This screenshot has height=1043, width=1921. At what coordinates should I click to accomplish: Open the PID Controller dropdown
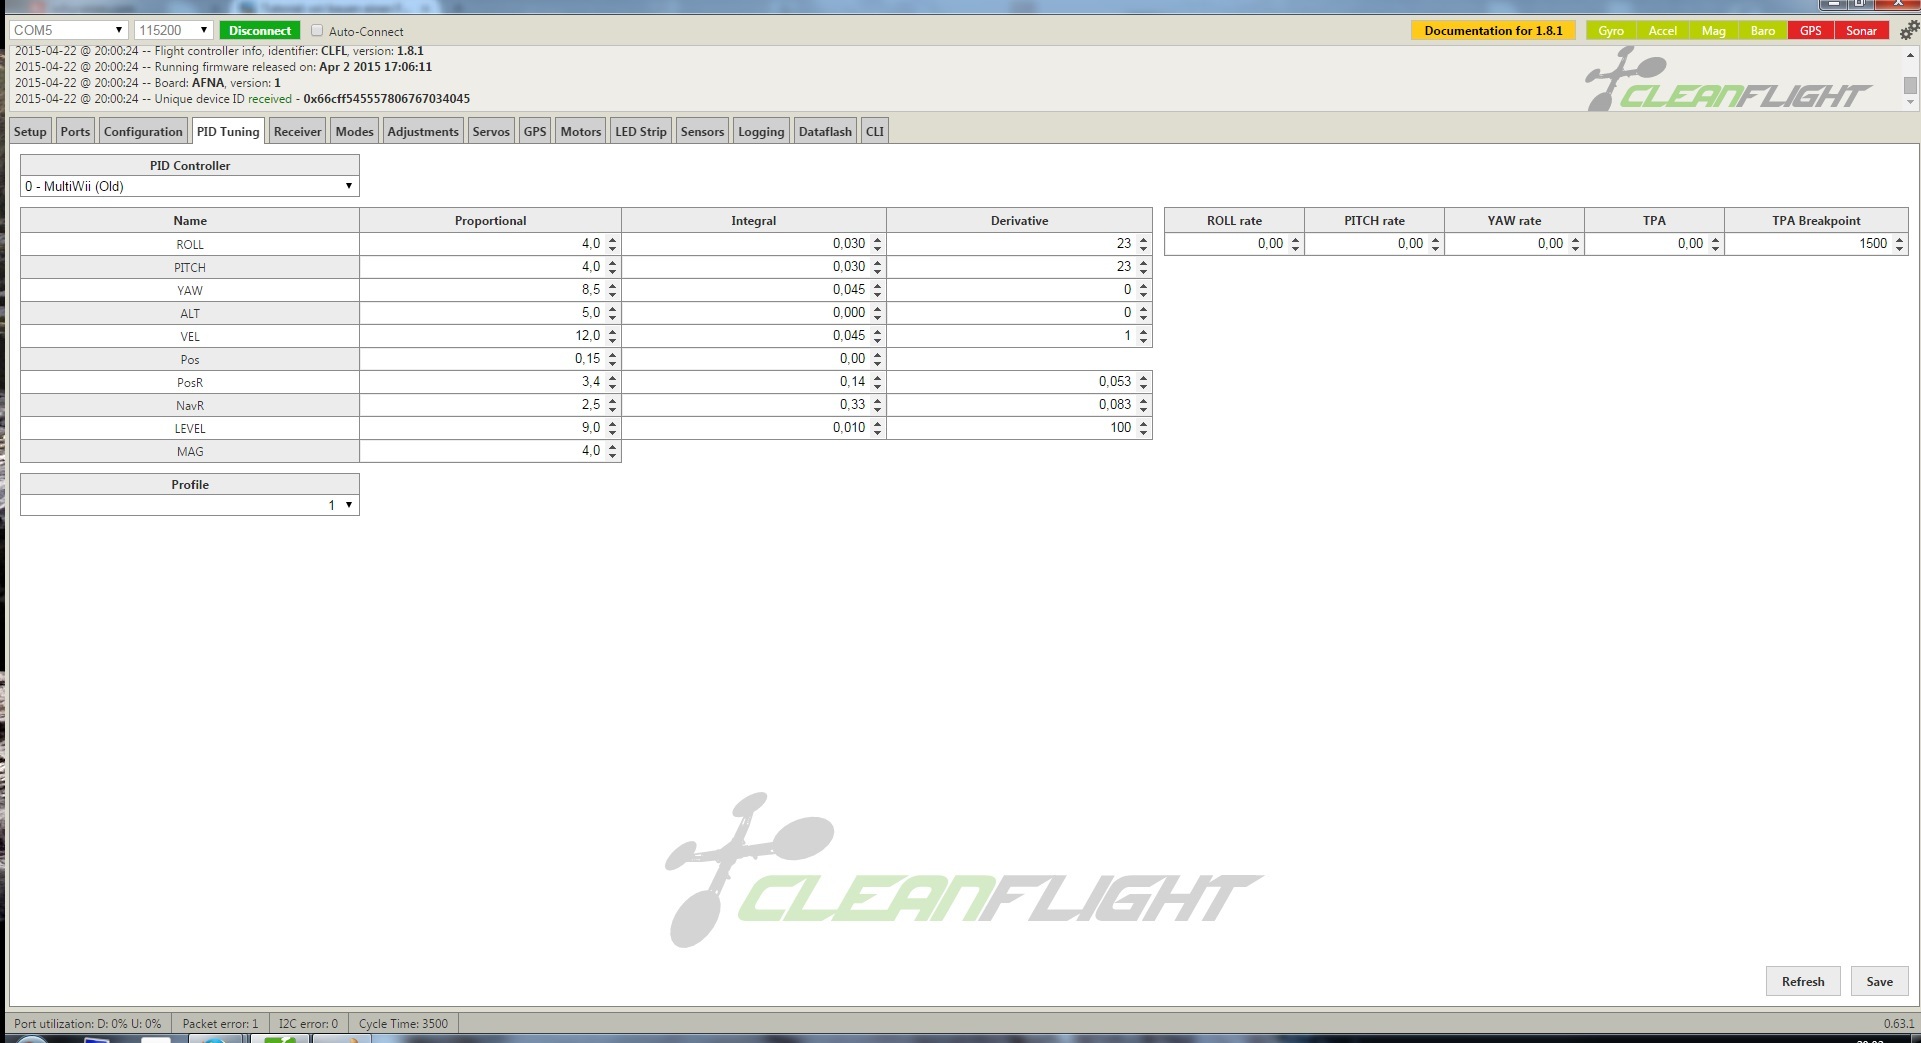pos(190,186)
